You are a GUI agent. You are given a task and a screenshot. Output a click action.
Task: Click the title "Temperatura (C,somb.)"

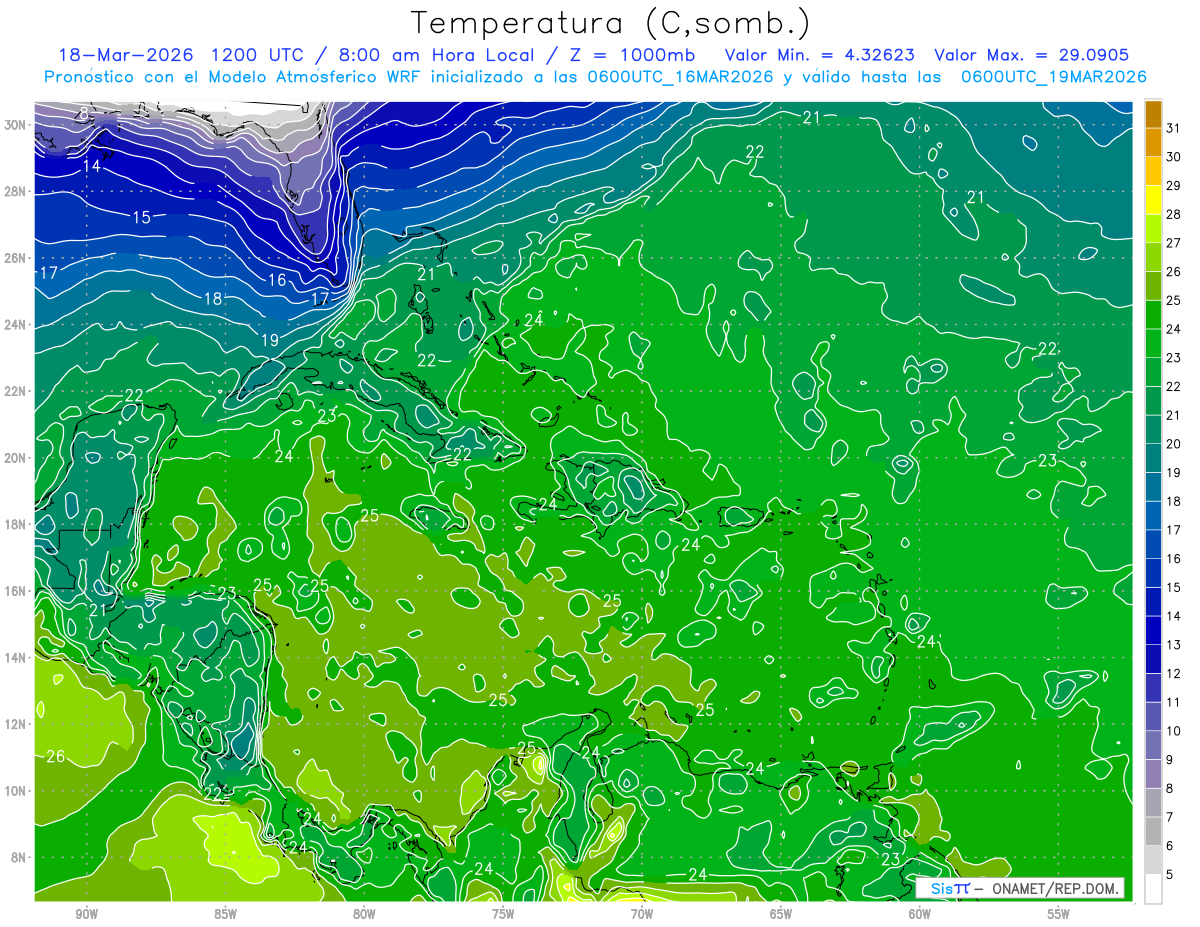point(611,24)
